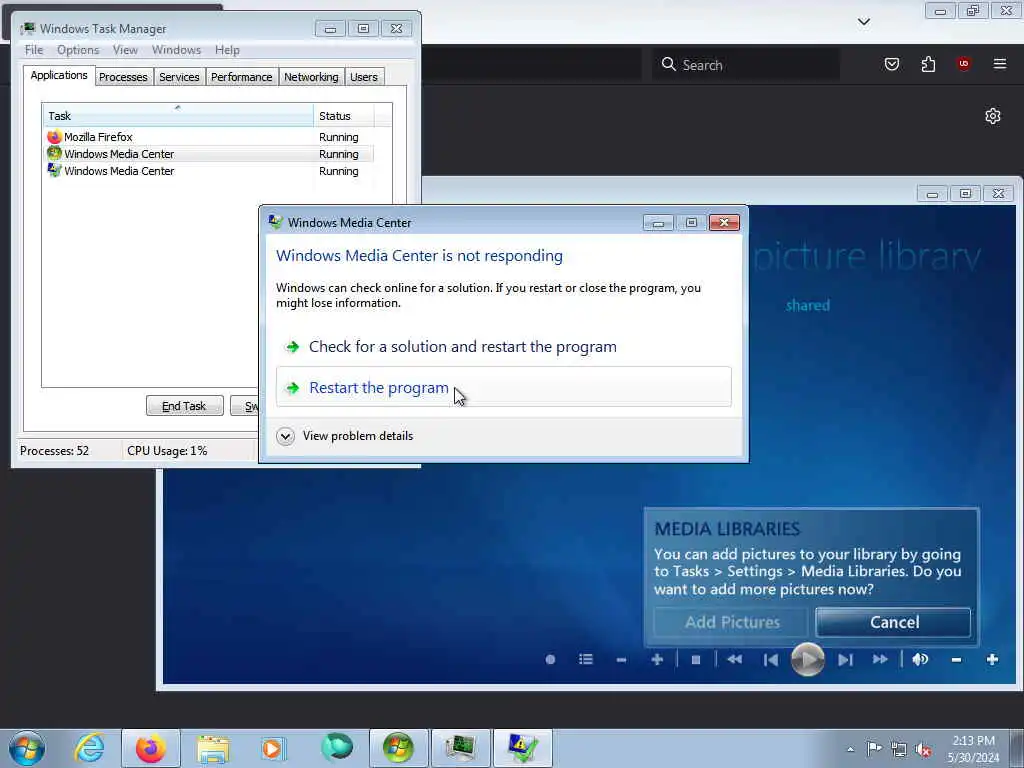Click Cancel in the Media Libraries prompt
The image size is (1024, 768).
(893, 622)
